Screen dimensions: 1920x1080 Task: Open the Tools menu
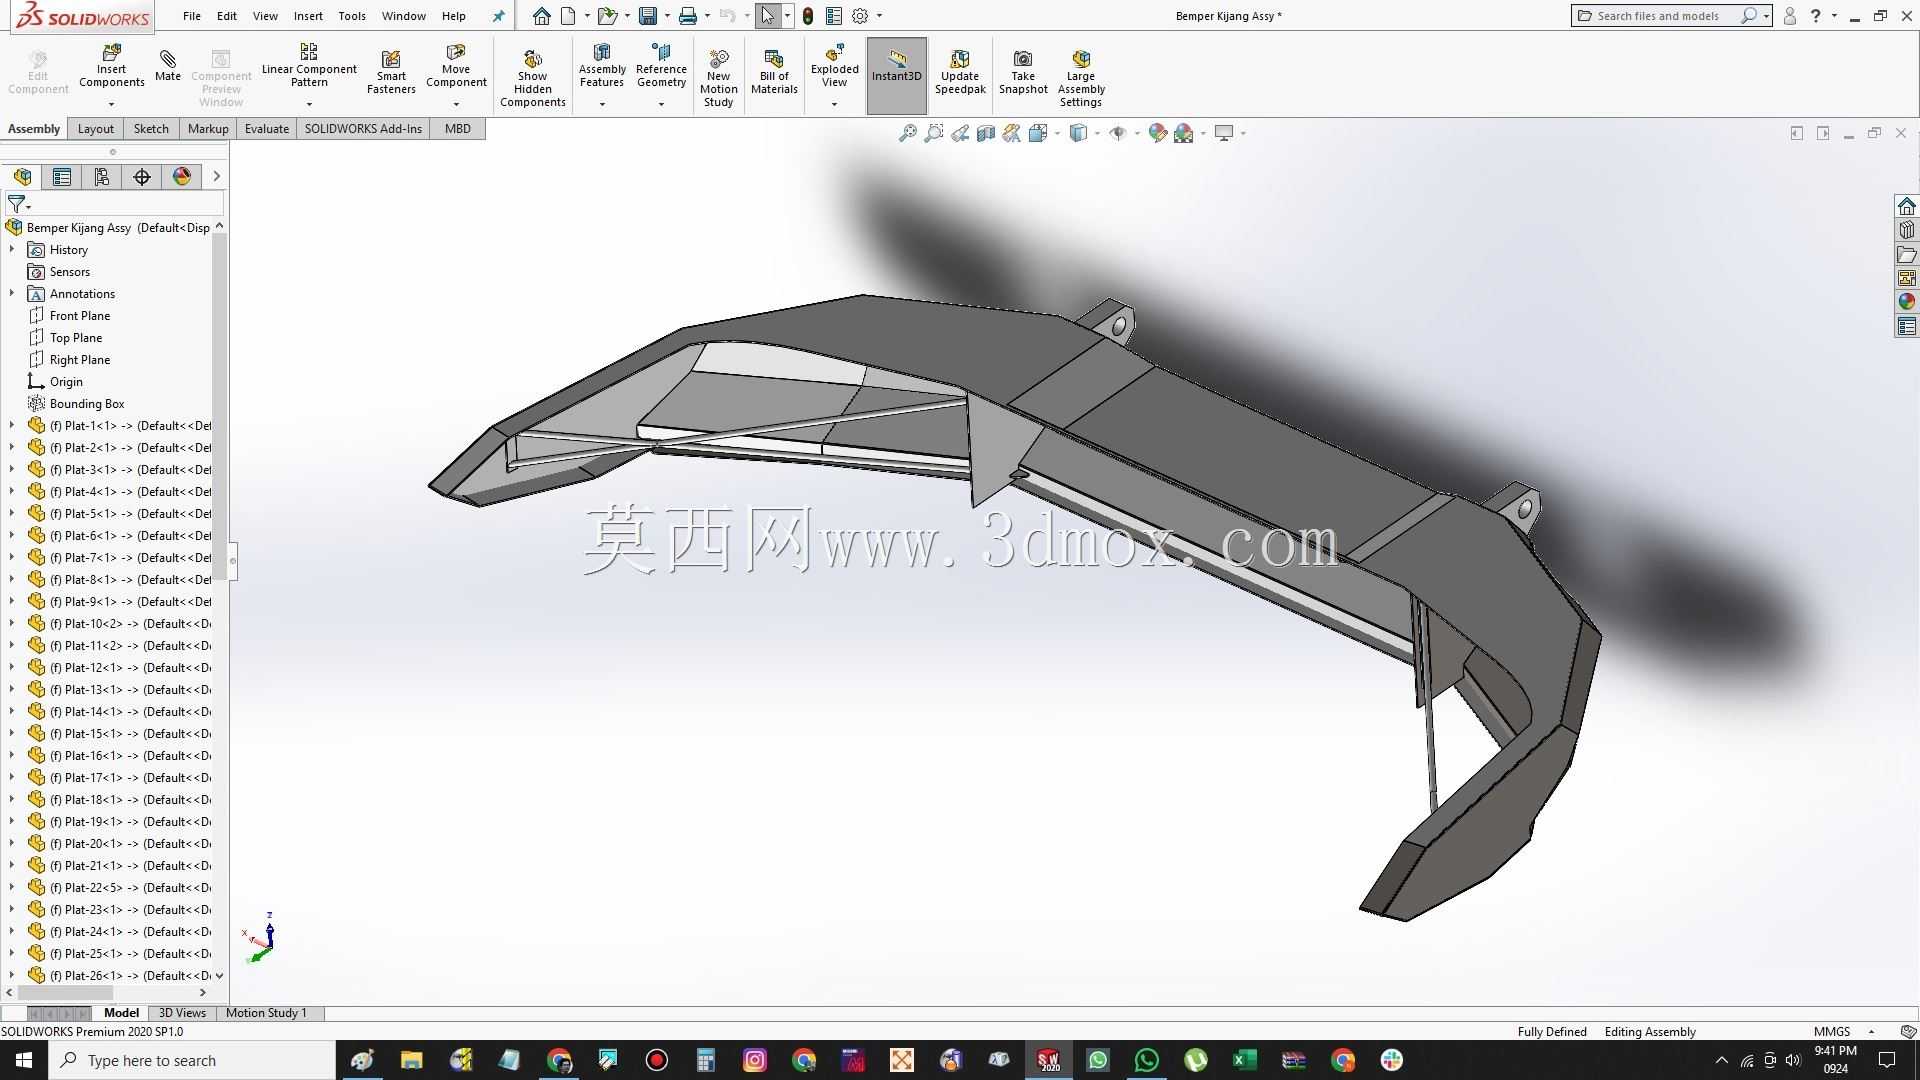click(352, 16)
